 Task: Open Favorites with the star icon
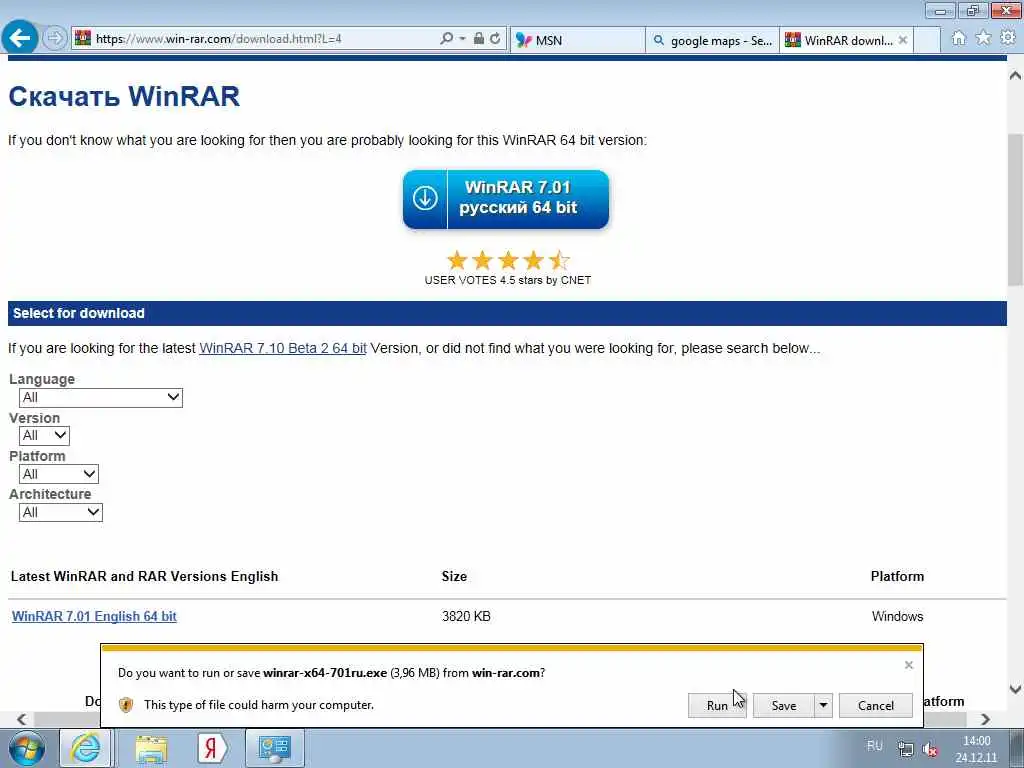point(983,39)
